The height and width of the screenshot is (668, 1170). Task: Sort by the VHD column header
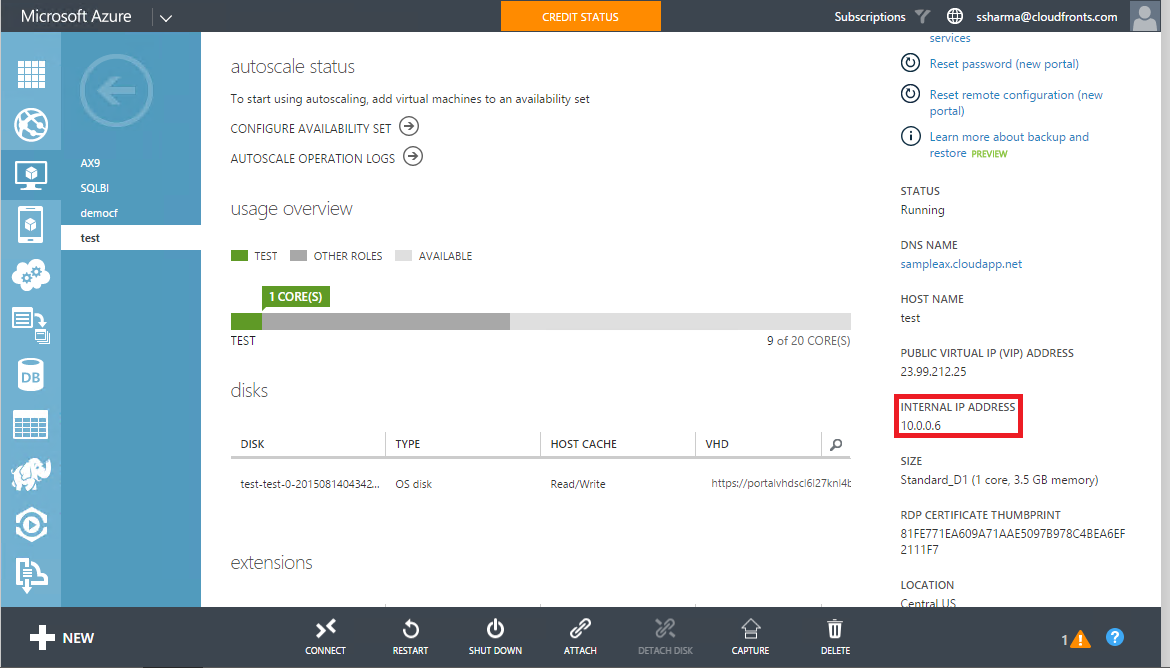tap(716, 444)
